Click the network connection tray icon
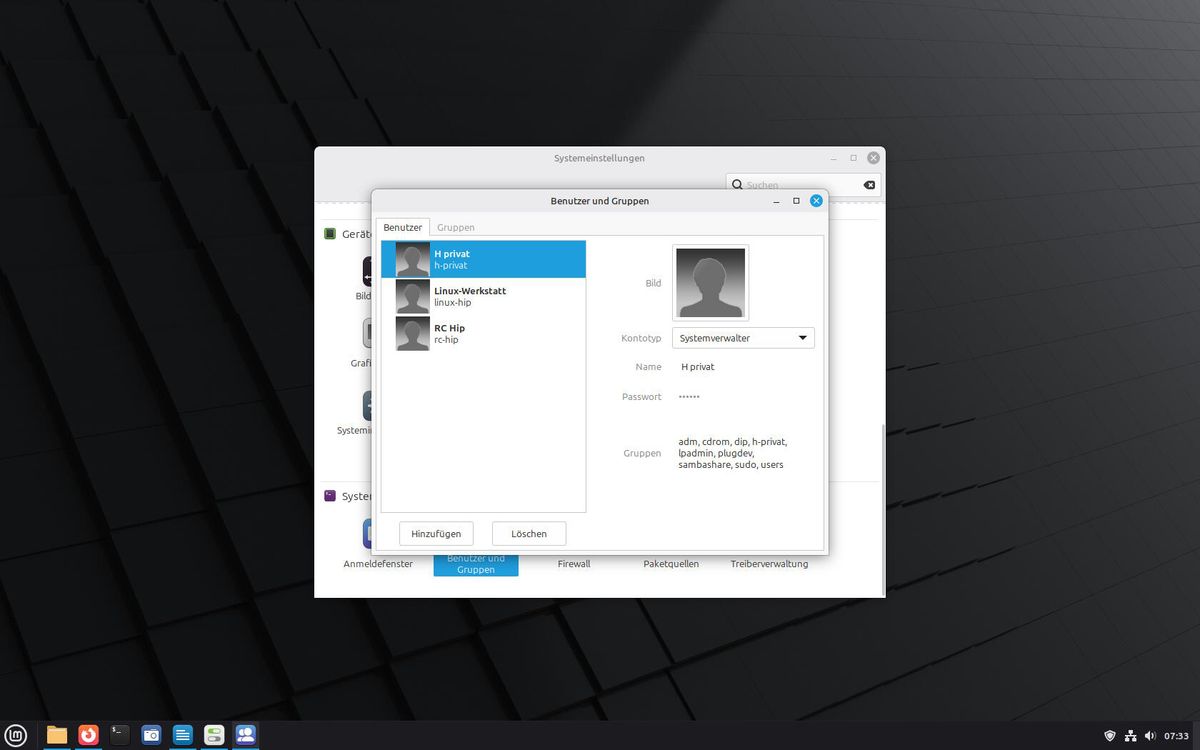The image size is (1200, 750). click(1130, 736)
